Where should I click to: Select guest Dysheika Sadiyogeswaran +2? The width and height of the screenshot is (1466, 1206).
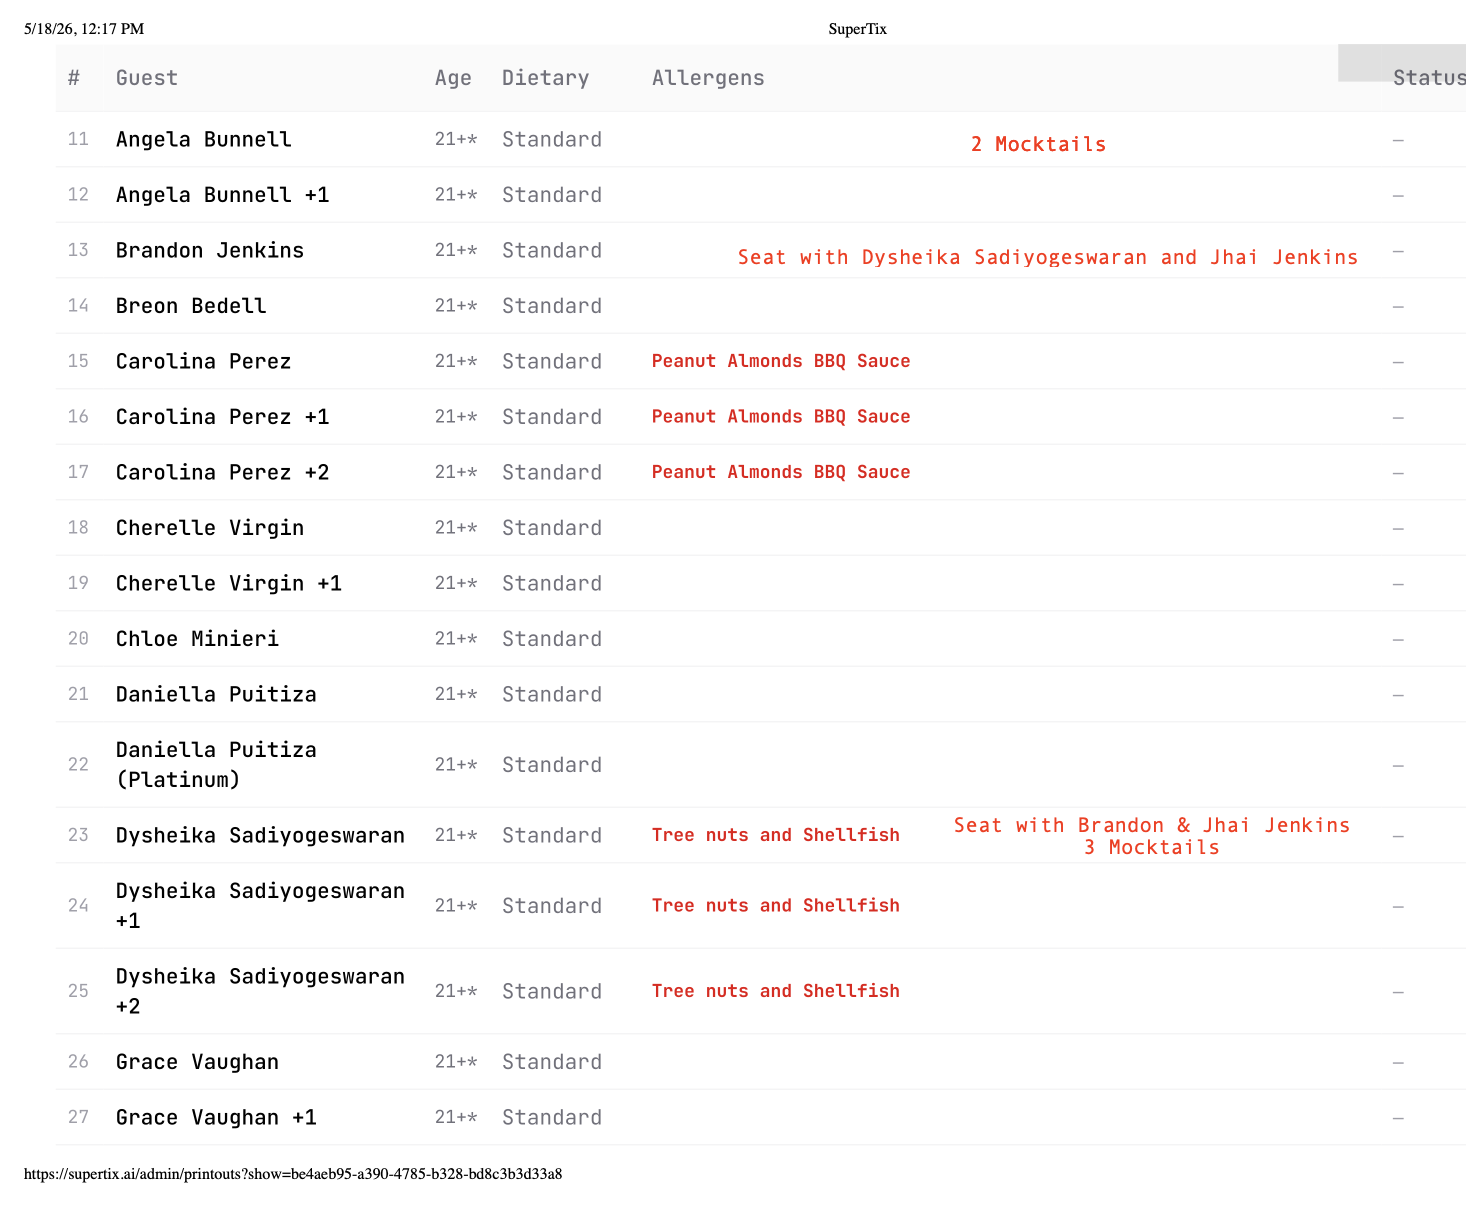(x=260, y=991)
